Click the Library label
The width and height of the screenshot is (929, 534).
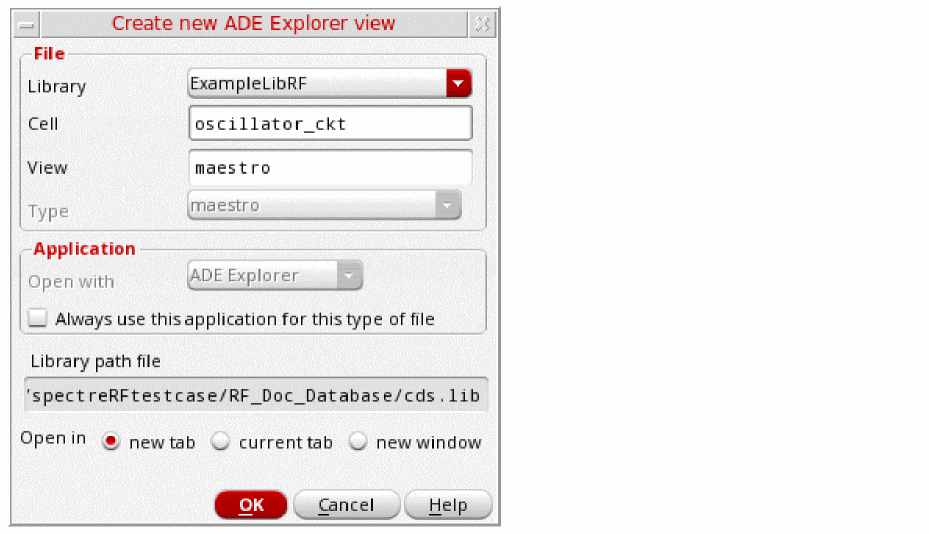[57, 87]
